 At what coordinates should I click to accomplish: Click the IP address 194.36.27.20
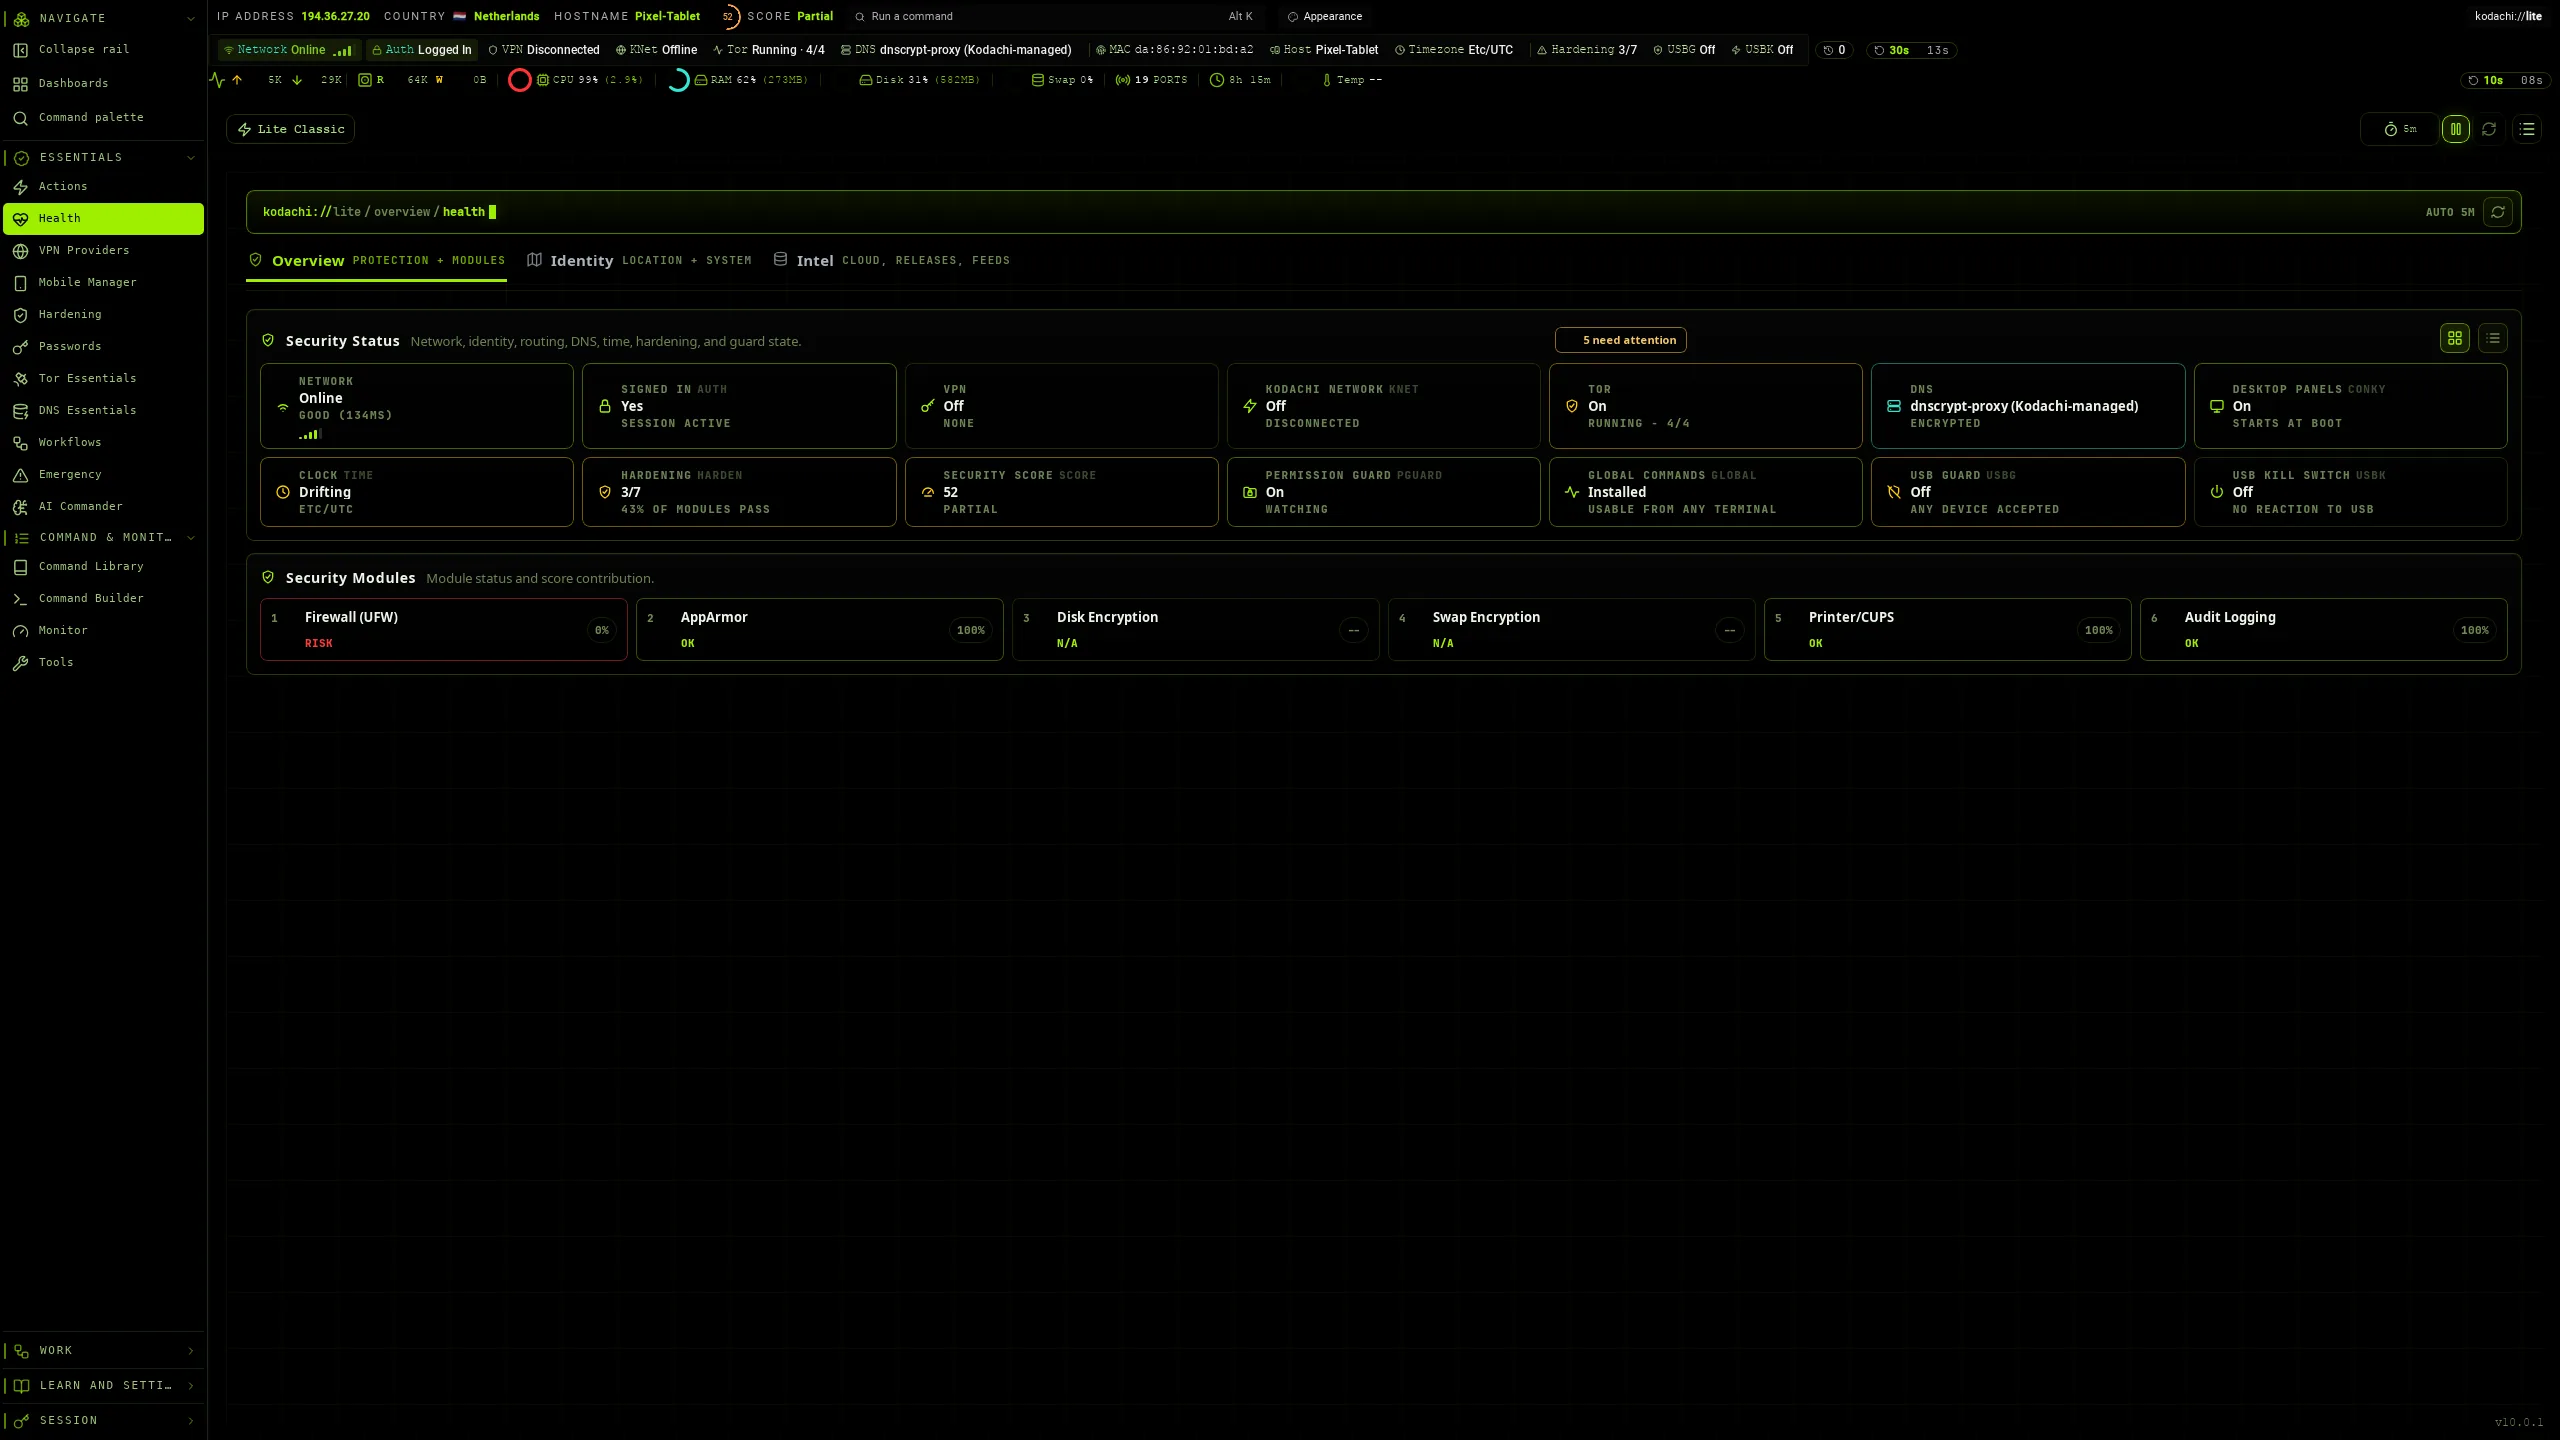pyautogui.click(x=335, y=17)
